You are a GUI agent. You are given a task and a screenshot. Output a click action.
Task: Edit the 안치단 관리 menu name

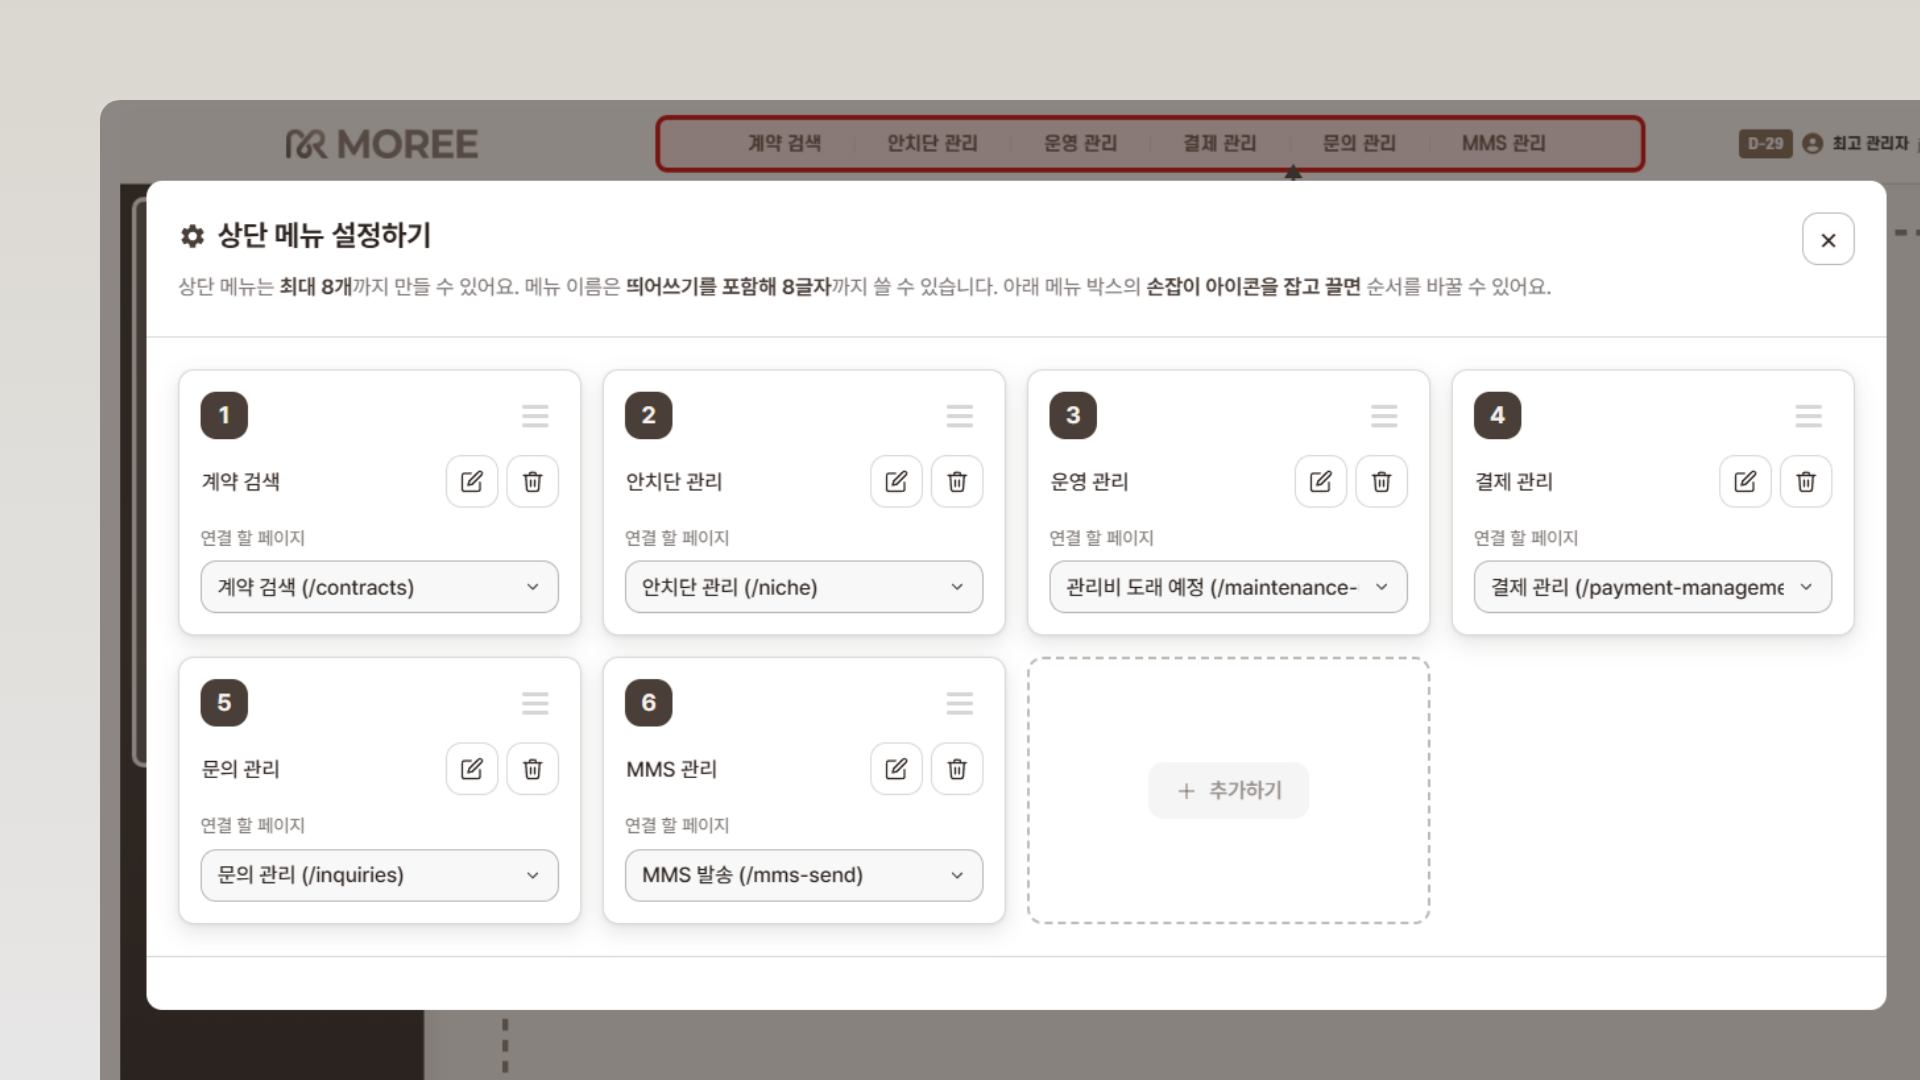[896, 482]
